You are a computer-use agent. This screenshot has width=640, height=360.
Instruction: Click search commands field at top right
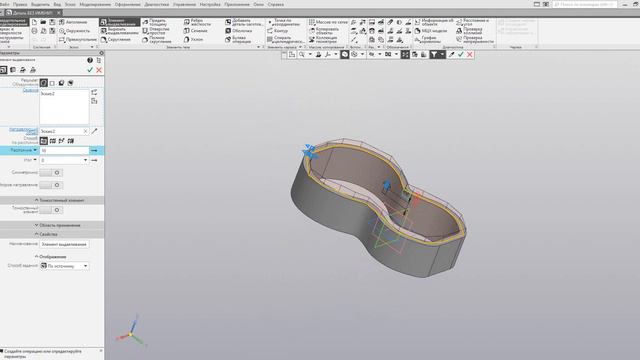pos(585,4)
